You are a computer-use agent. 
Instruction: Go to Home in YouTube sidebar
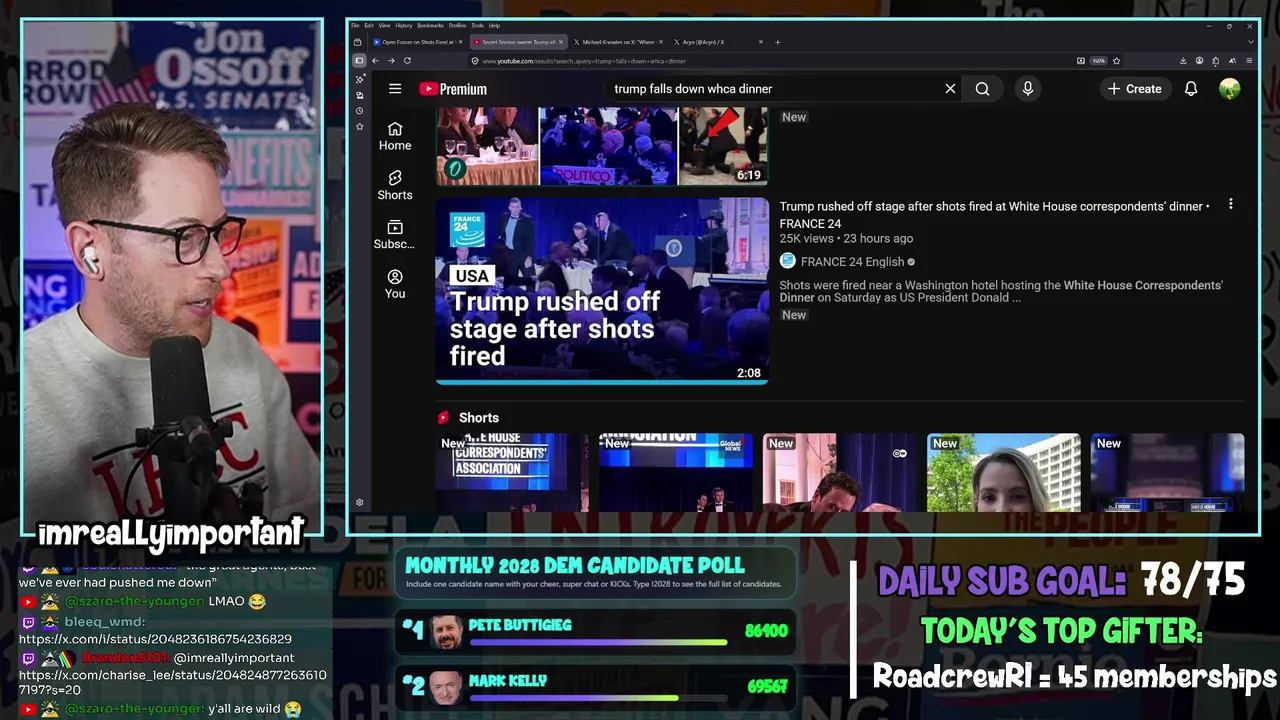(x=395, y=136)
